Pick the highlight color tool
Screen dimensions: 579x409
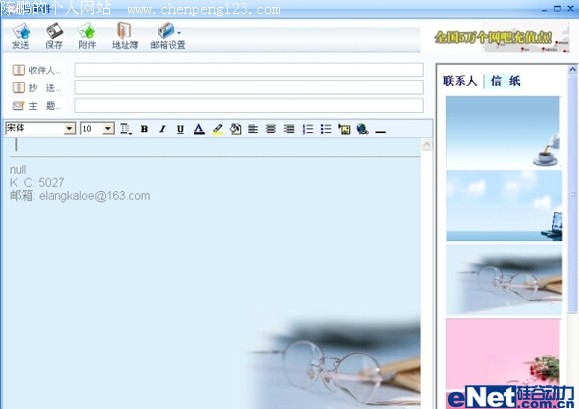point(217,129)
